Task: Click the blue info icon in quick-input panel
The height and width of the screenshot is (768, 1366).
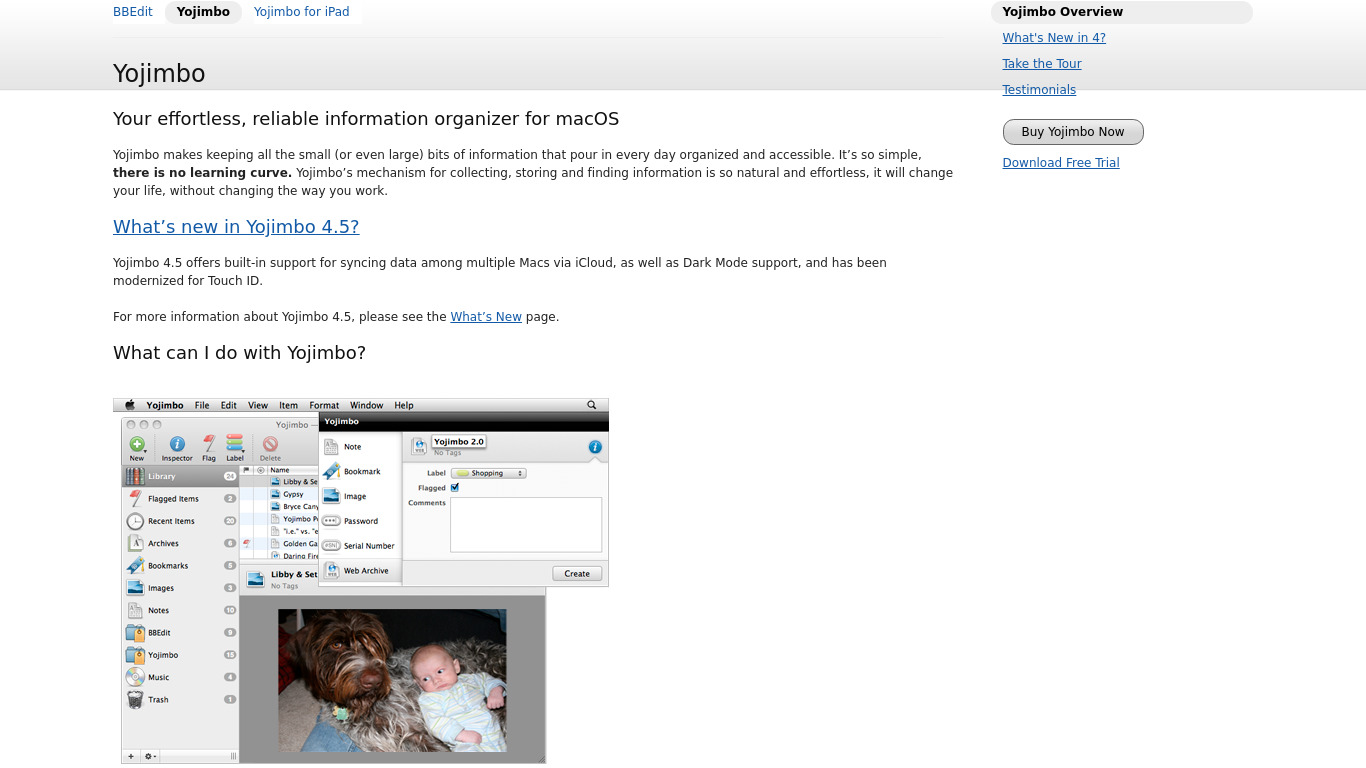Action: point(595,447)
